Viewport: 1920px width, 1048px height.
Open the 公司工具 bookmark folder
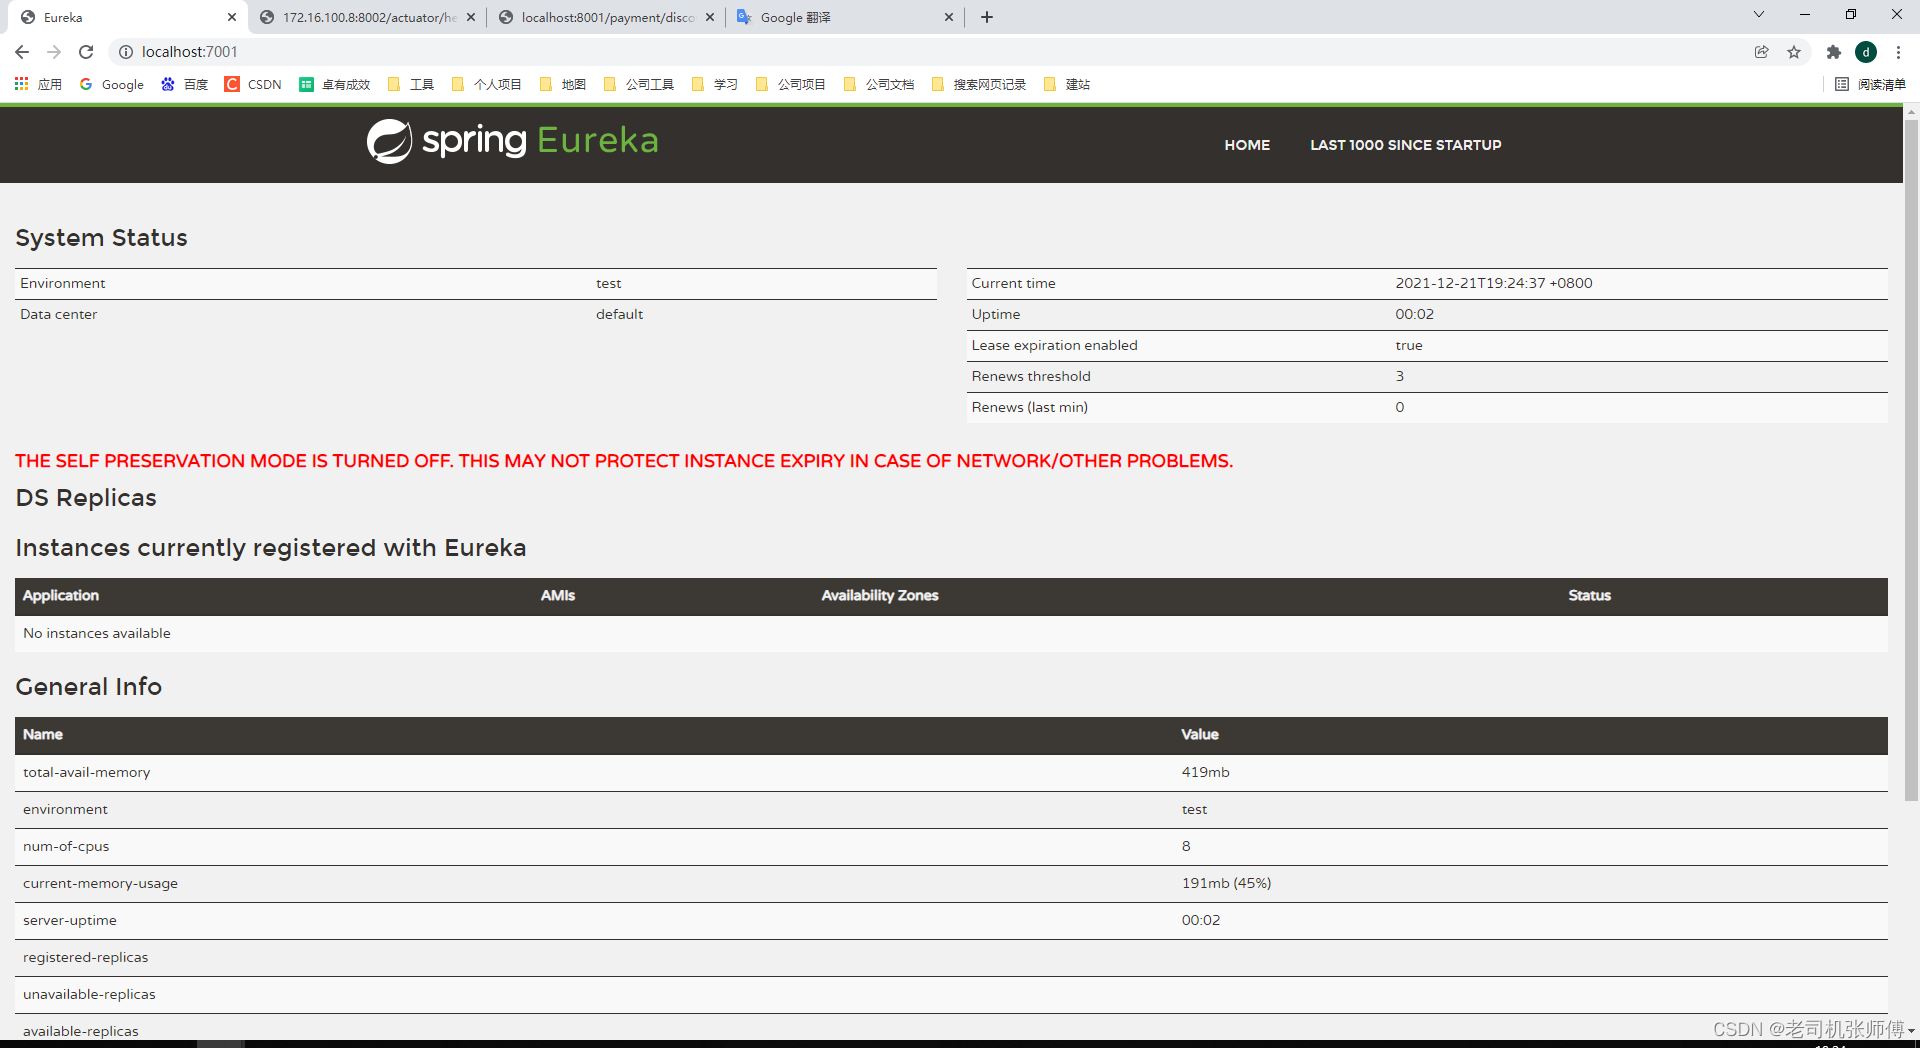(639, 84)
